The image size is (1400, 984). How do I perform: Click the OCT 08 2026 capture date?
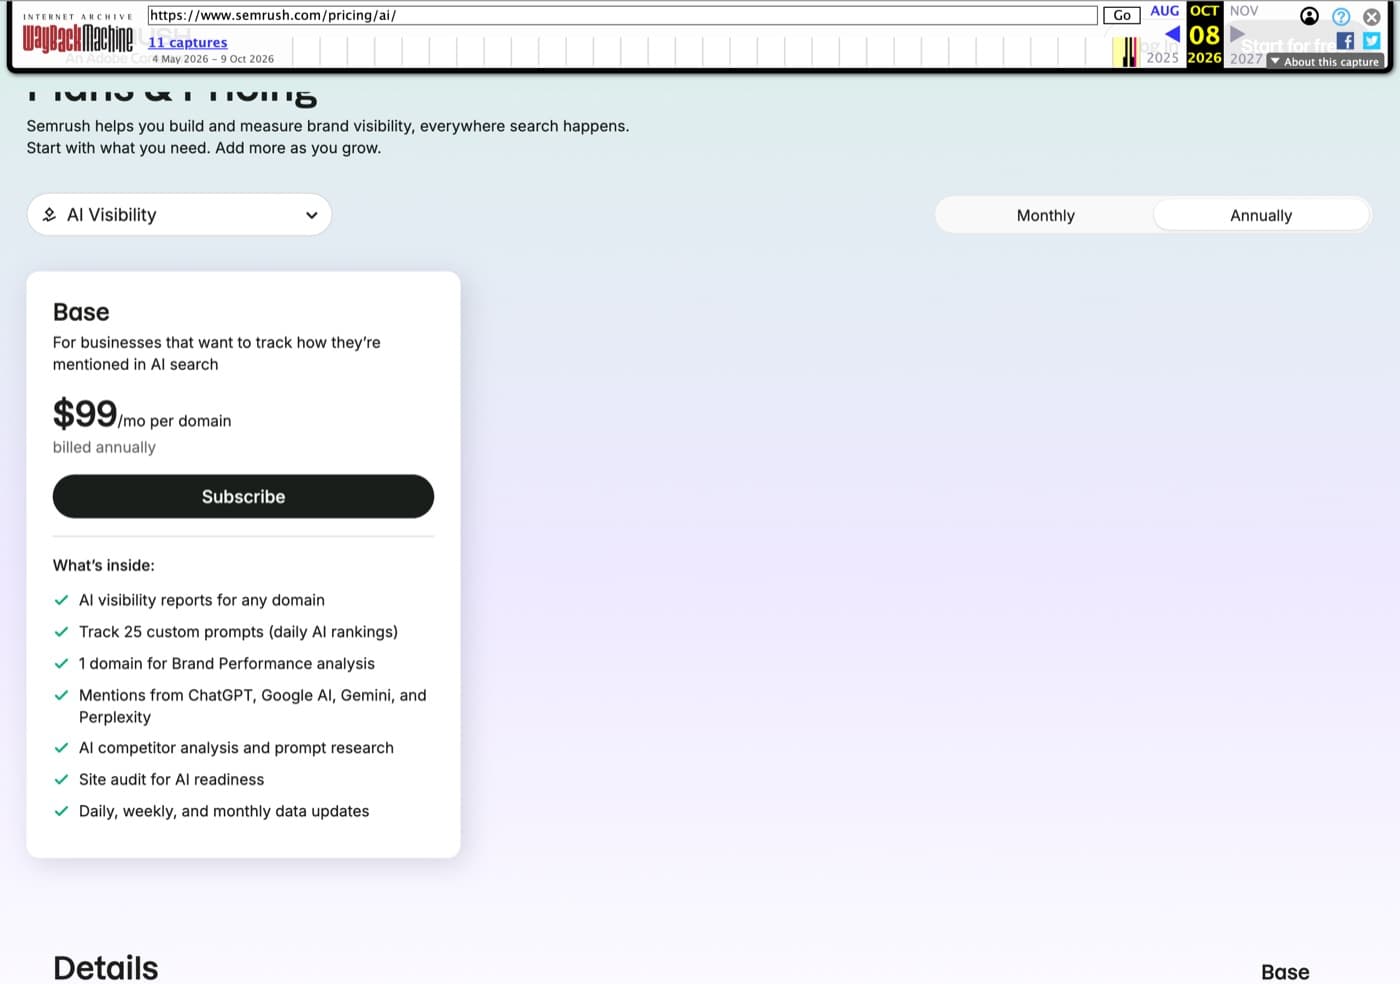1204,34
